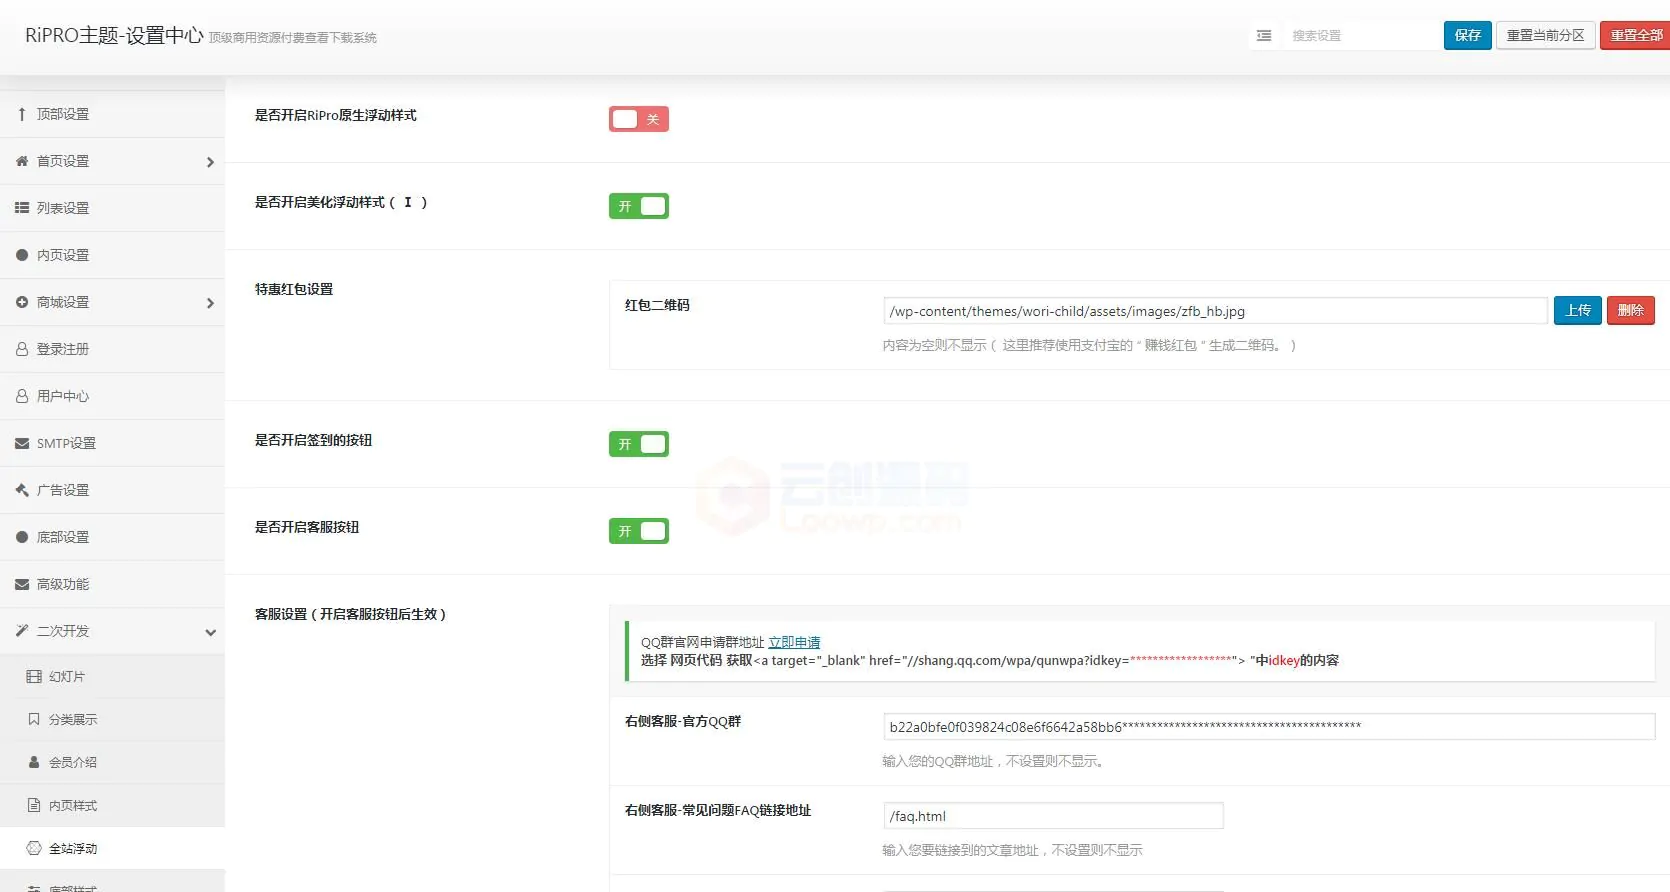Select the 会员介绍 sub-item
The width and height of the screenshot is (1670, 892).
(112, 762)
